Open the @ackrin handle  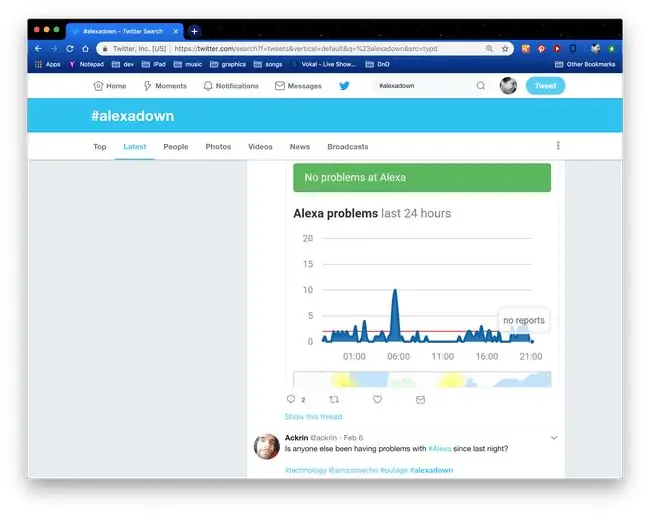tap(323, 437)
